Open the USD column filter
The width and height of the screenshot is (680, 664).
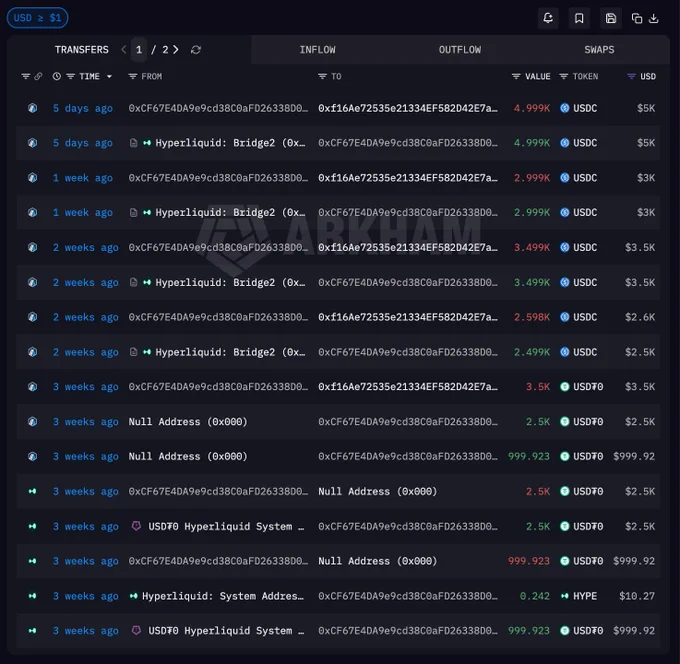[x=631, y=76]
